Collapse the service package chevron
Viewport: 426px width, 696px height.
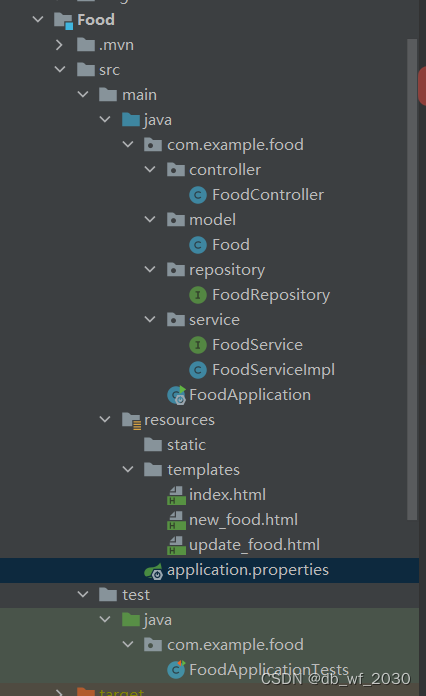(x=150, y=319)
